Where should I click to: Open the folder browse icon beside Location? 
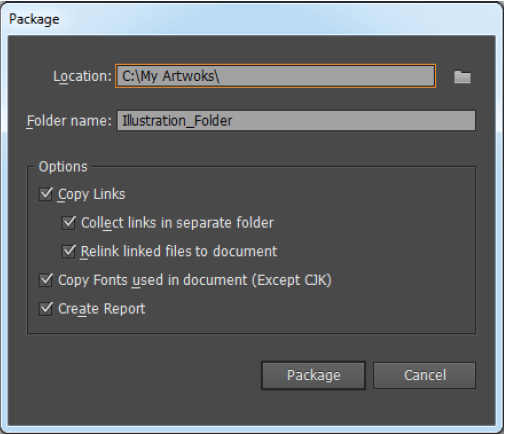[x=462, y=77]
